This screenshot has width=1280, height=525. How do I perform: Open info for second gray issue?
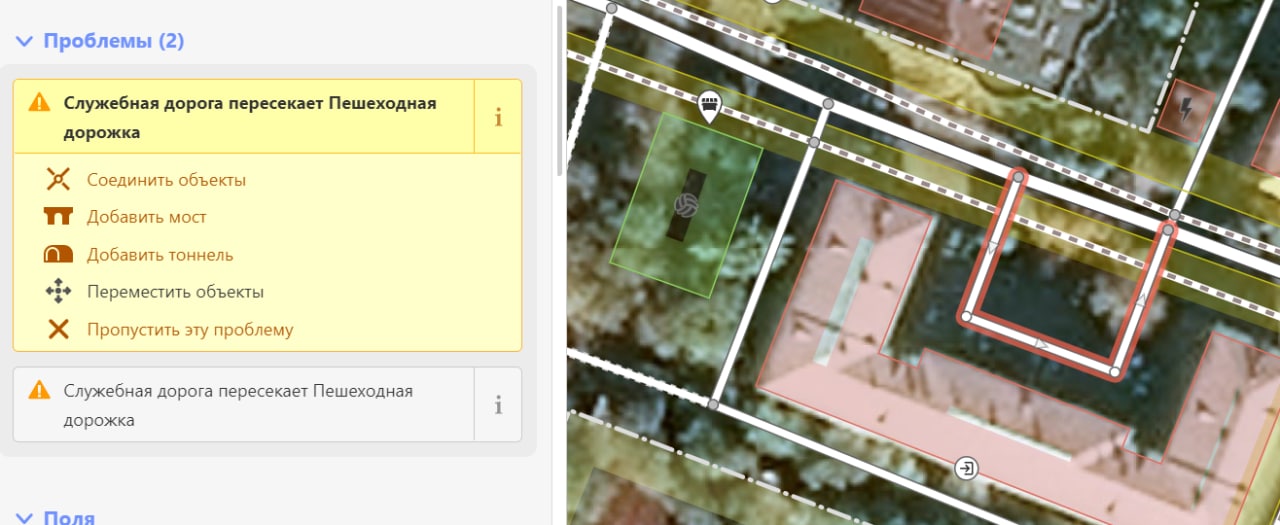498,405
